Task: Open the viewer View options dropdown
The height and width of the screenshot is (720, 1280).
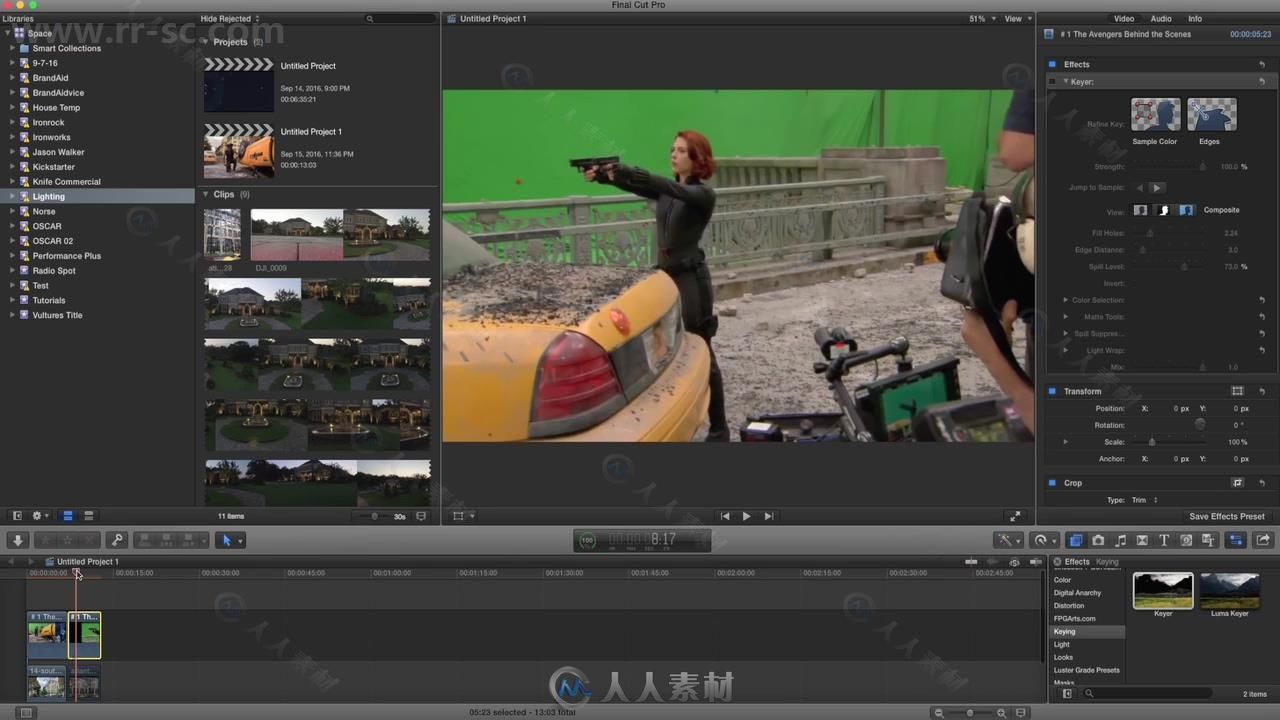Action: pos(1017,19)
